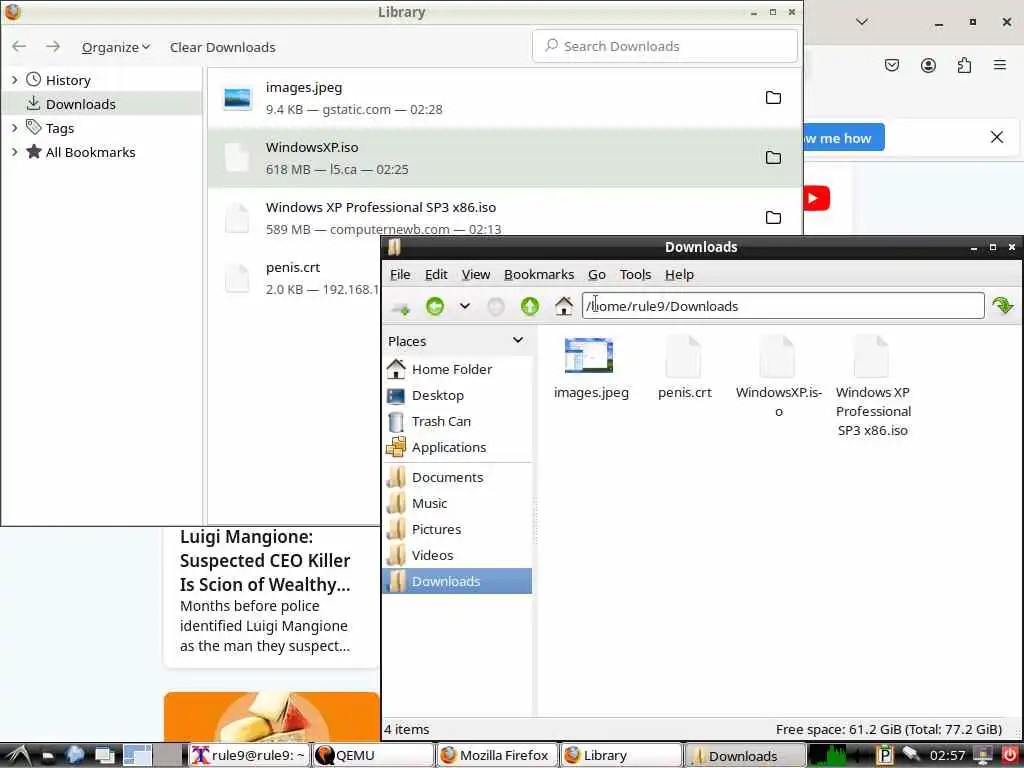Click the 'Show me how' button
Viewport: 1024px width, 768px height.
(844, 138)
